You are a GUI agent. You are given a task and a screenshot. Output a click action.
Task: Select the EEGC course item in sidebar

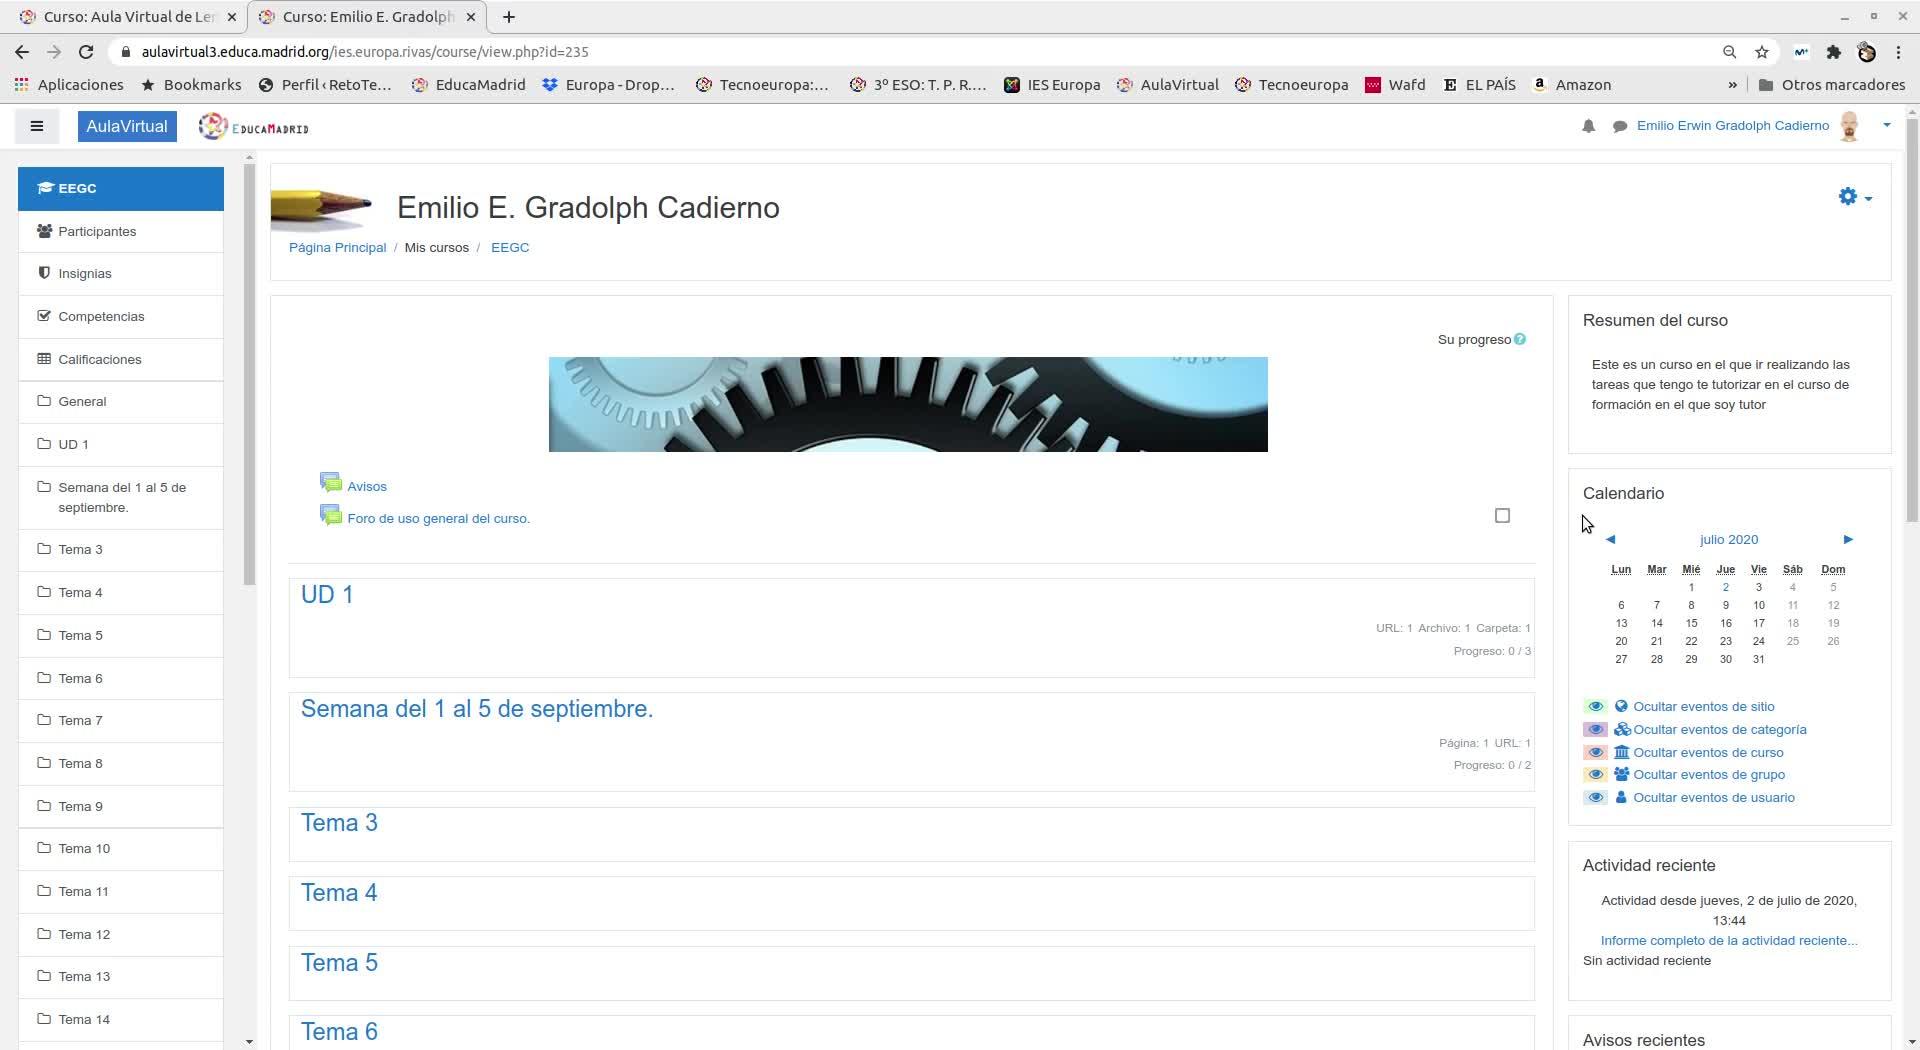tap(121, 189)
